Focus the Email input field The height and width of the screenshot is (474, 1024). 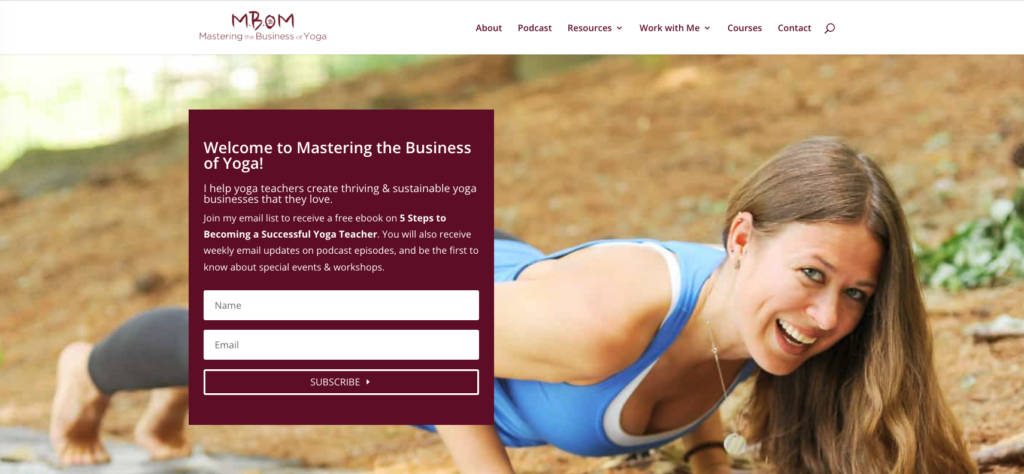click(x=341, y=345)
